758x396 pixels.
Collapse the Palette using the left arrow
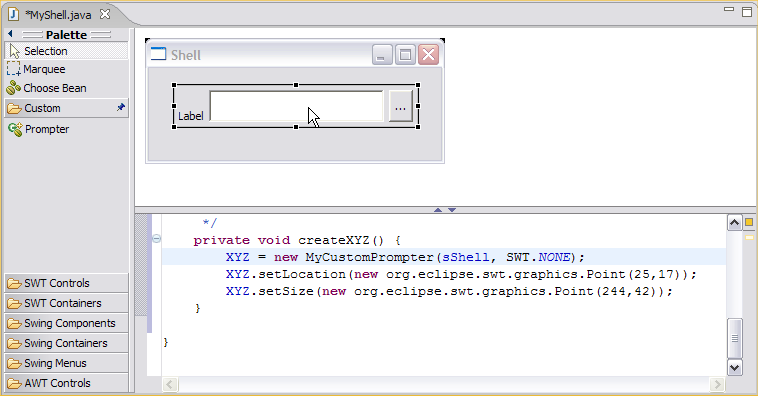tap(10, 34)
